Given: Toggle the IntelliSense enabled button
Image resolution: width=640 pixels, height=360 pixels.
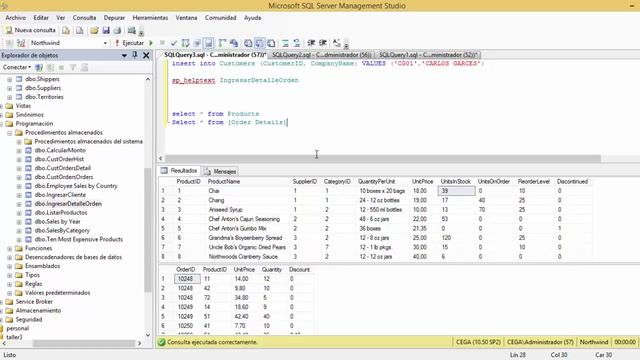Looking at the screenshot, I should point(209,43).
